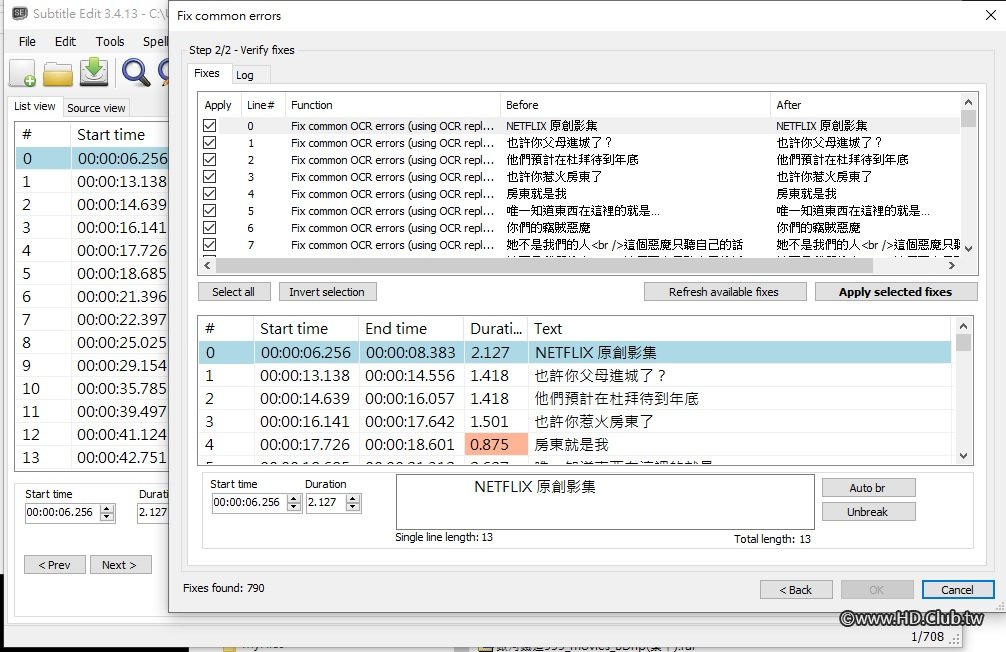Select row 10 at 00:00:35.785 in main list
The height and width of the screenshot is (652, 1006).
(x=92, y=388)
